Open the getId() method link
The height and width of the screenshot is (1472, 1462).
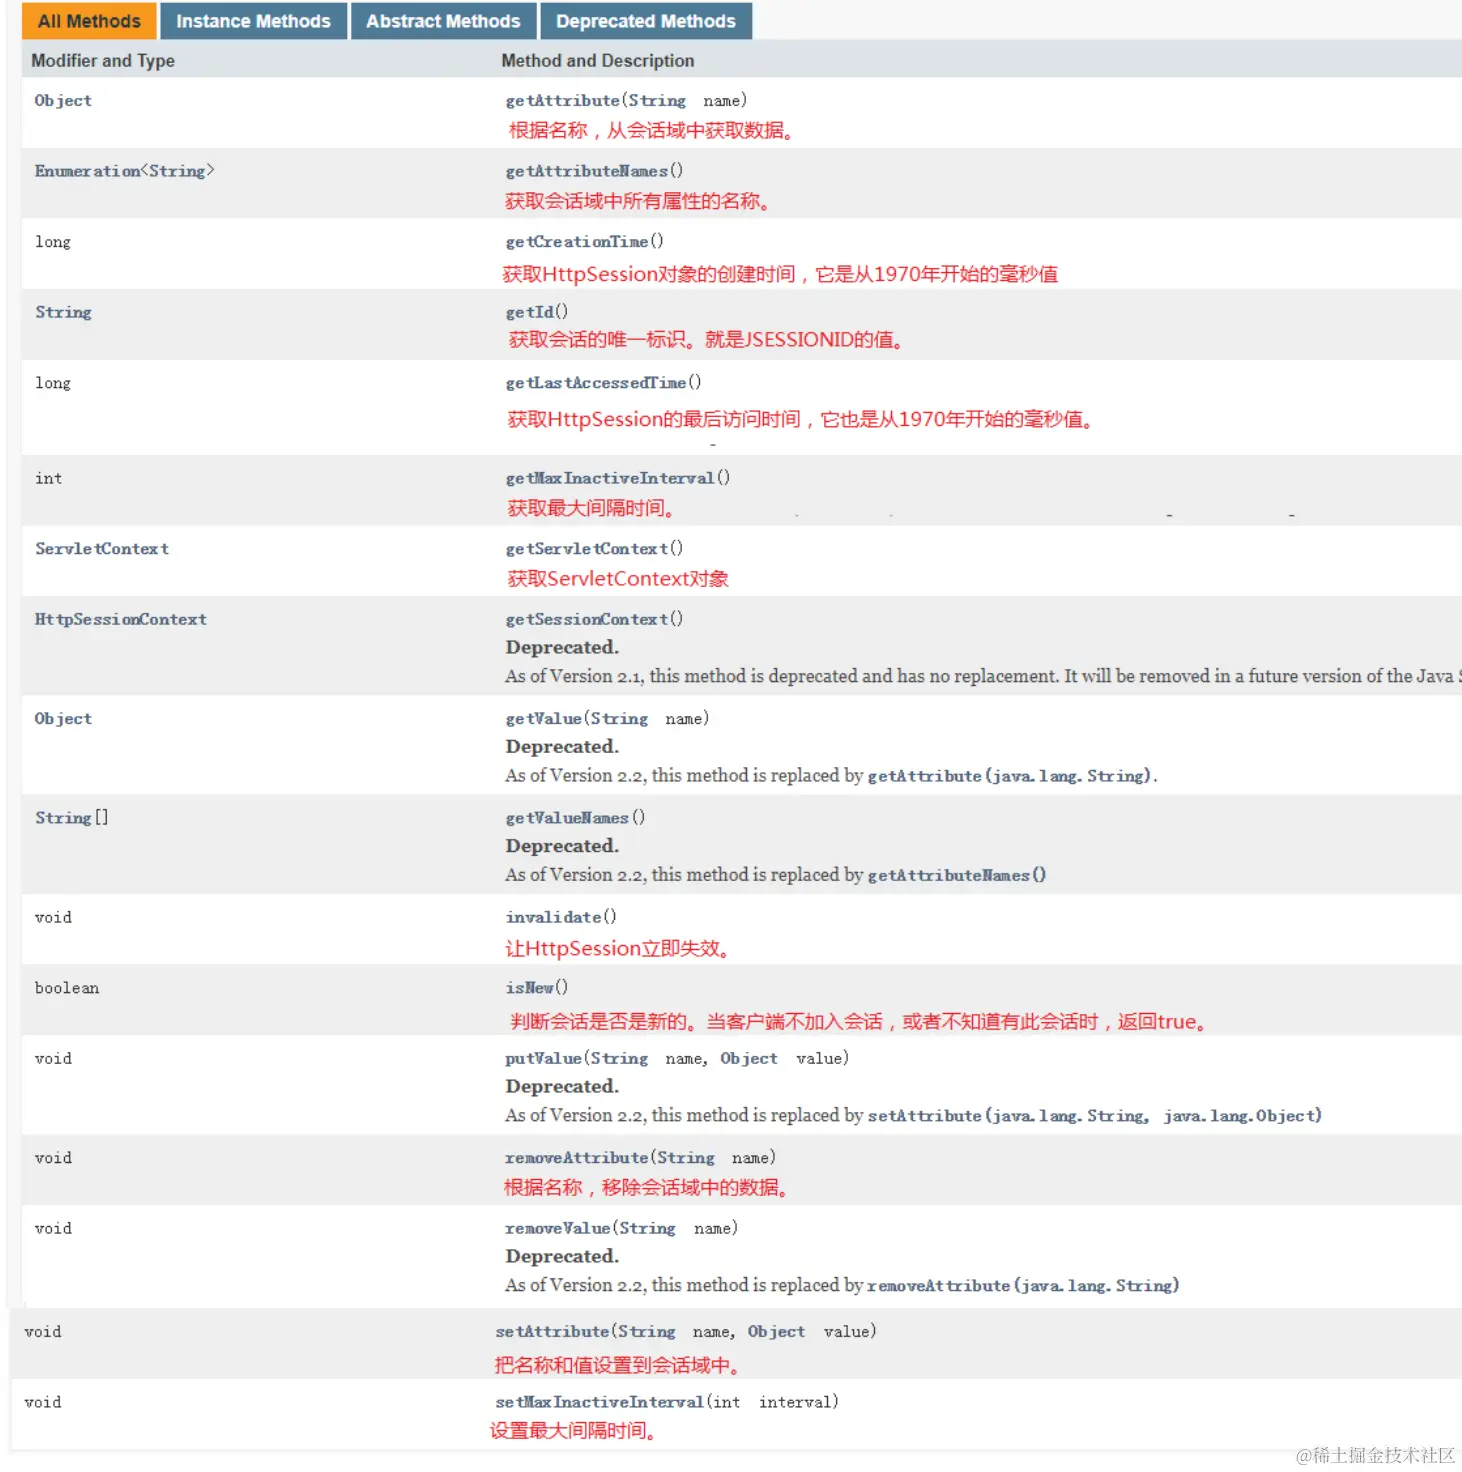click(530, 312)
